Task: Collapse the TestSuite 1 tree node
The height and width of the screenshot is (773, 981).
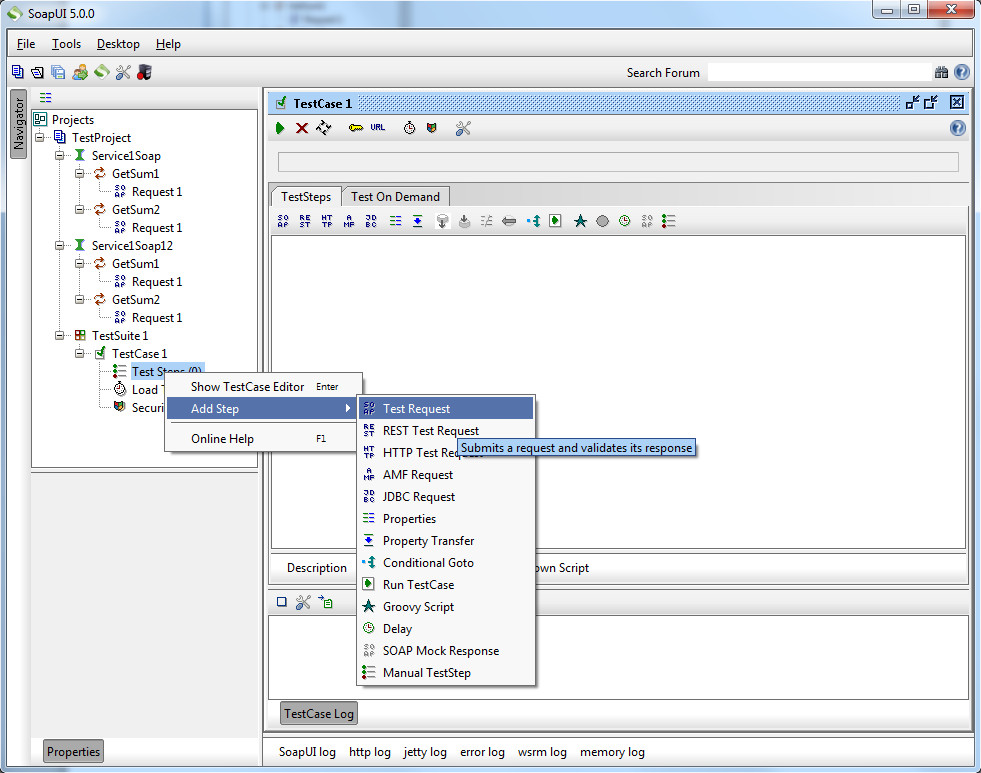Action: (x=59, y=336)
